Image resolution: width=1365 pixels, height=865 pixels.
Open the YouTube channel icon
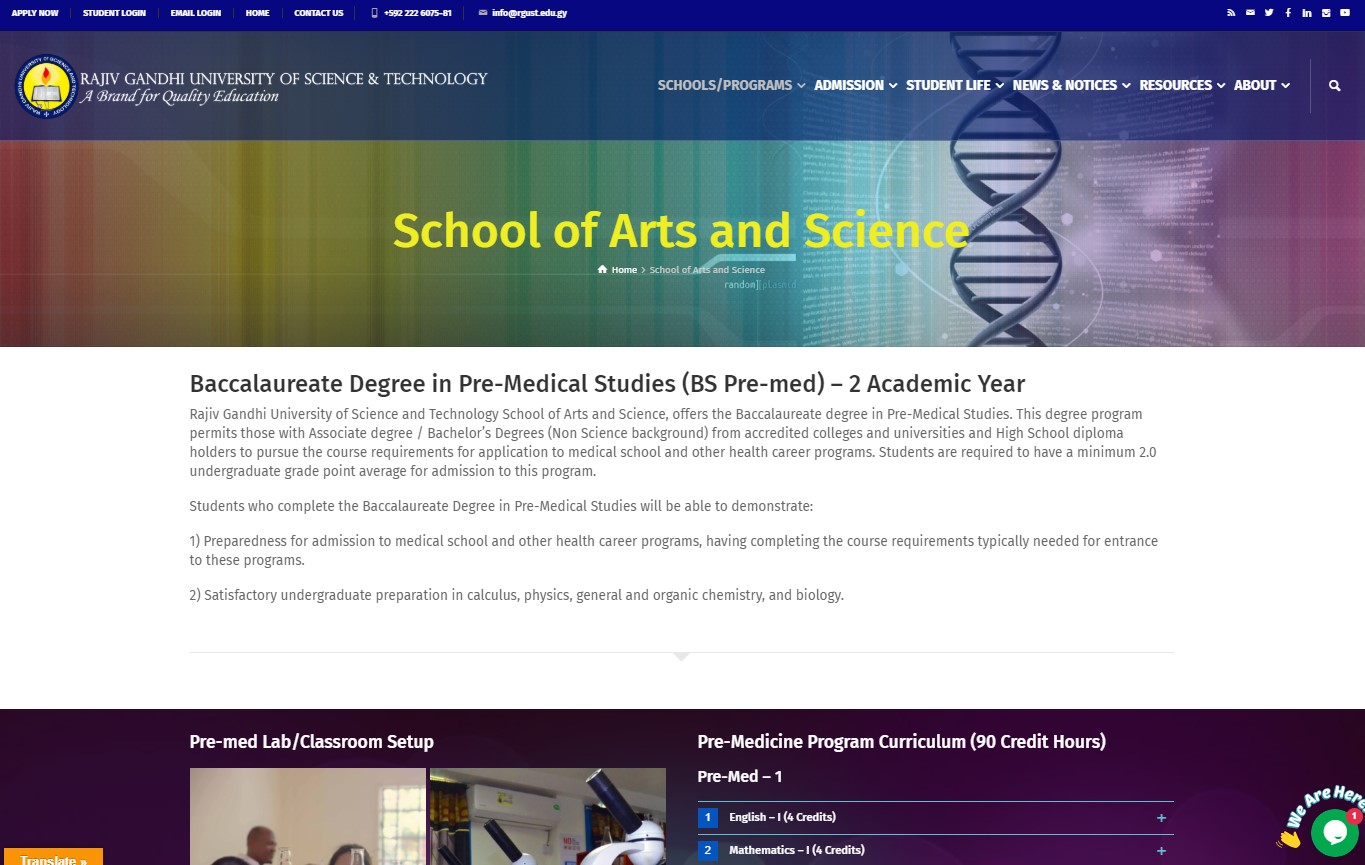pyautogui.click(x=1345, y=13)
